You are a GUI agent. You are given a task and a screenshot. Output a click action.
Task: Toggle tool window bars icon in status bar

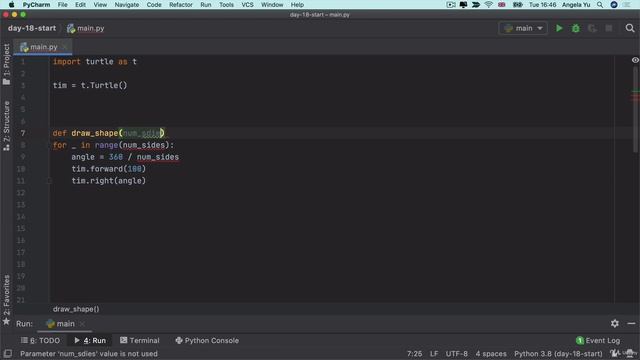[7, 353]
